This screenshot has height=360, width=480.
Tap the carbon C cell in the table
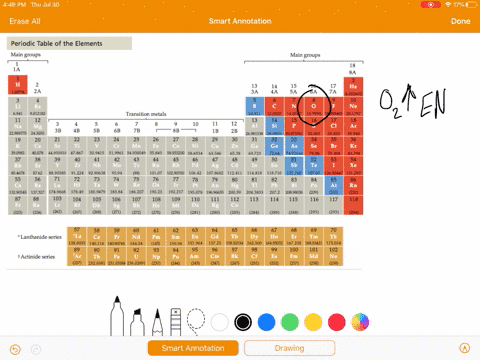point(274,106)
